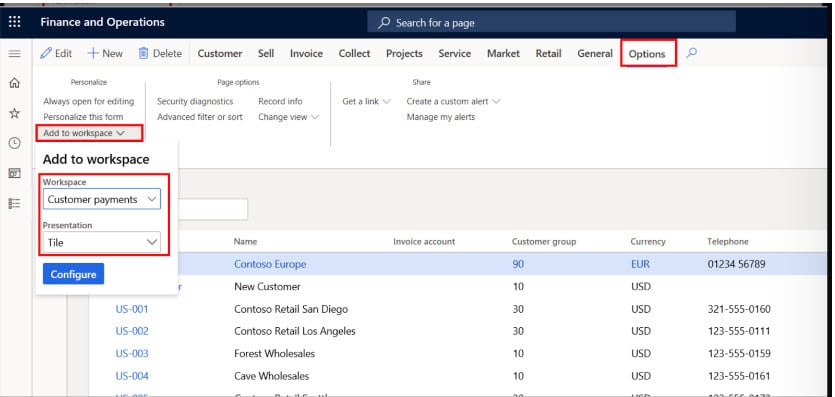Click the New plus button
835x397 pixels.
coord(105,53)
